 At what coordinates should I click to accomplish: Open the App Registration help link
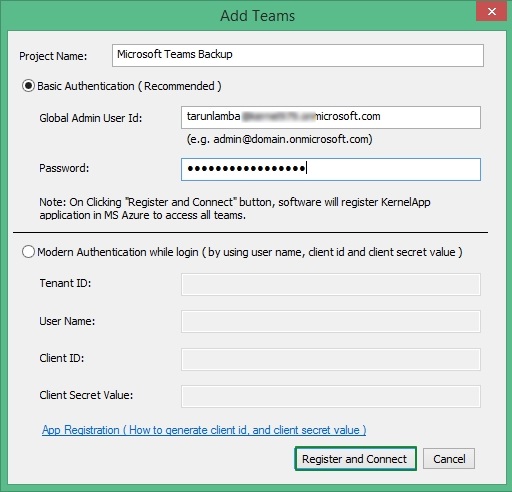click(204, 430)
